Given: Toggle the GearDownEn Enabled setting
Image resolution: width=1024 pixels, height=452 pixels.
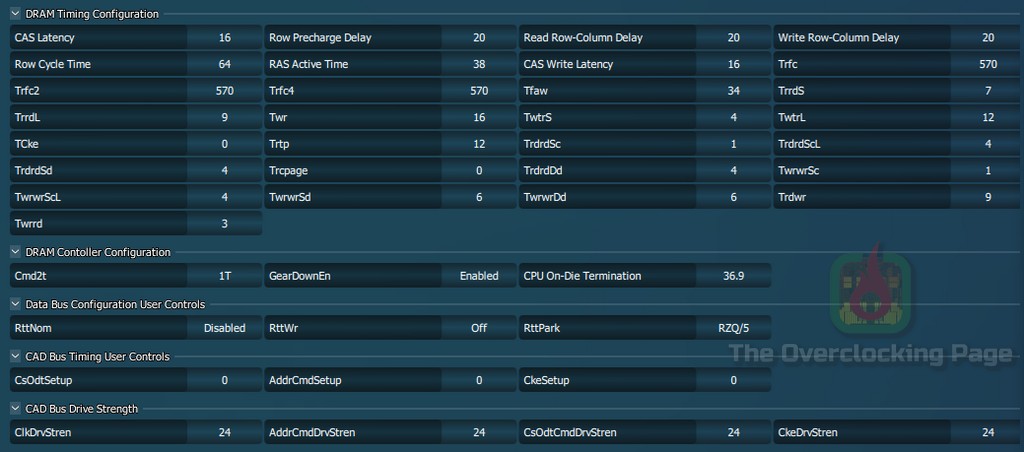Looking at the screenshot, I should (x=478, y=276).
